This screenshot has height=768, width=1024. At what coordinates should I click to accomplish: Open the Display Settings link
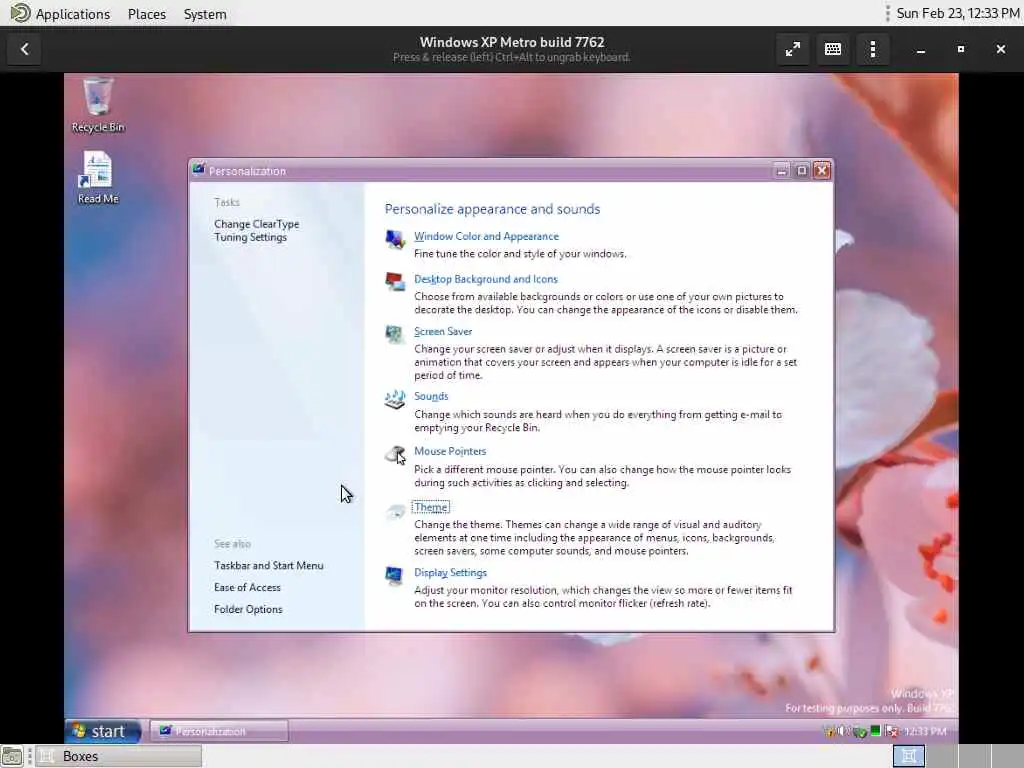pyautogui.click(x=450, y=573)
